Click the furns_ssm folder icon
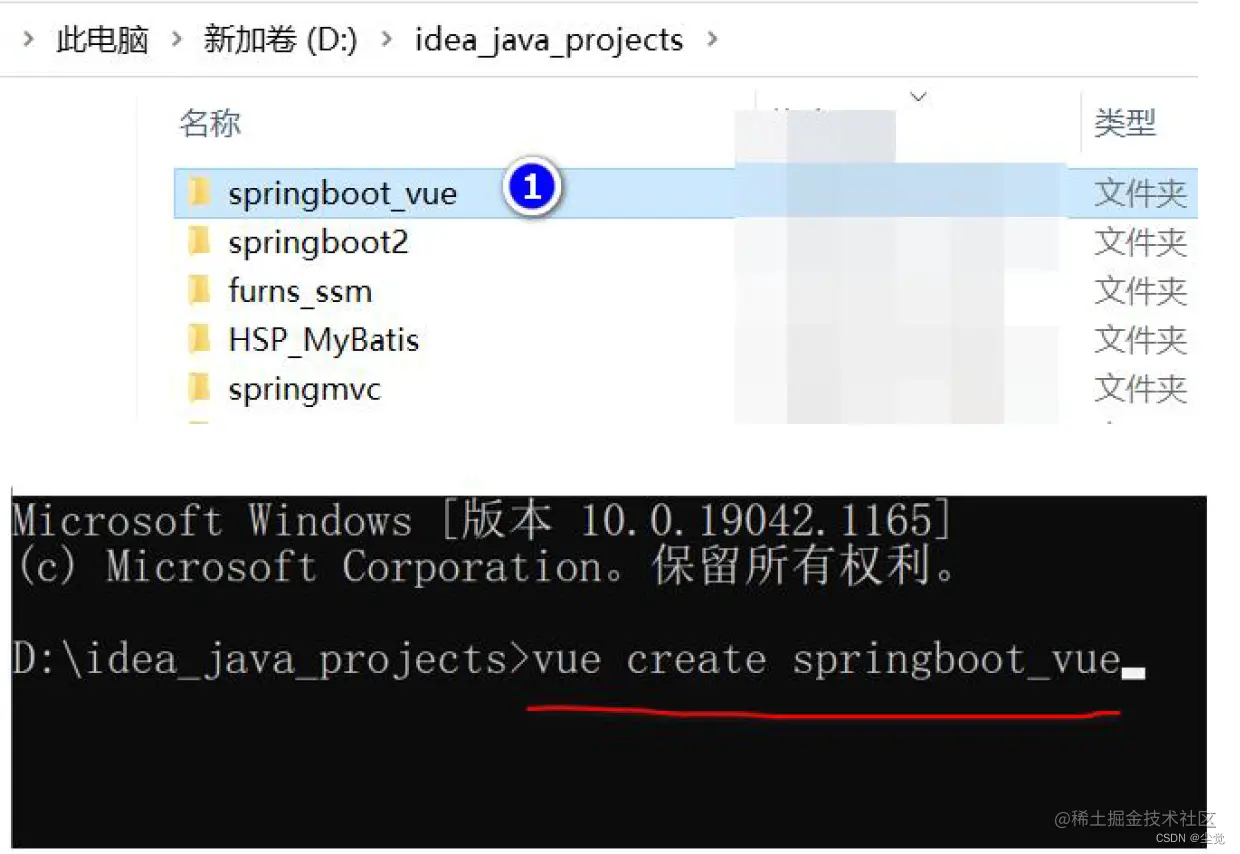The width and height of the screenshot is (1240, 854). coord(200,290)
